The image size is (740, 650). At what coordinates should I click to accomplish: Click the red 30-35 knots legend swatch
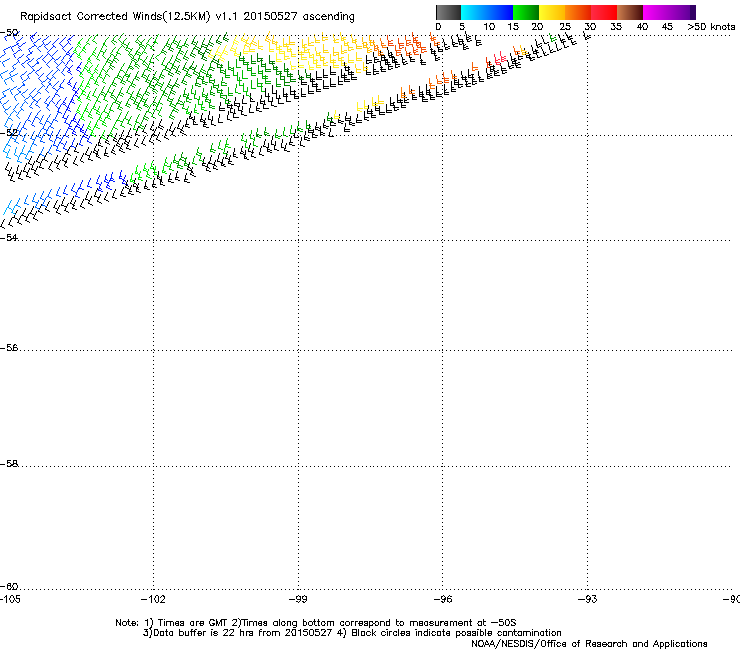pyautogui.click(x=604, y=12)
